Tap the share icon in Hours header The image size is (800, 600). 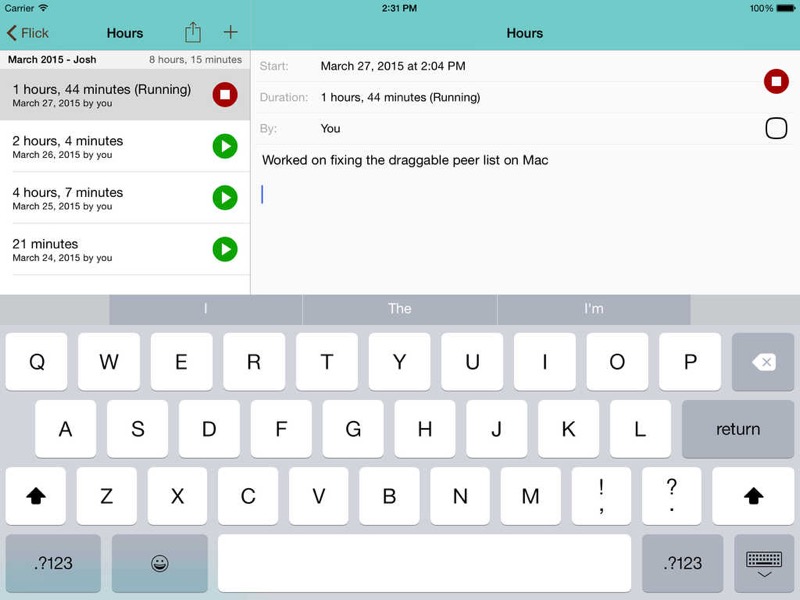(x=192, y=33)
